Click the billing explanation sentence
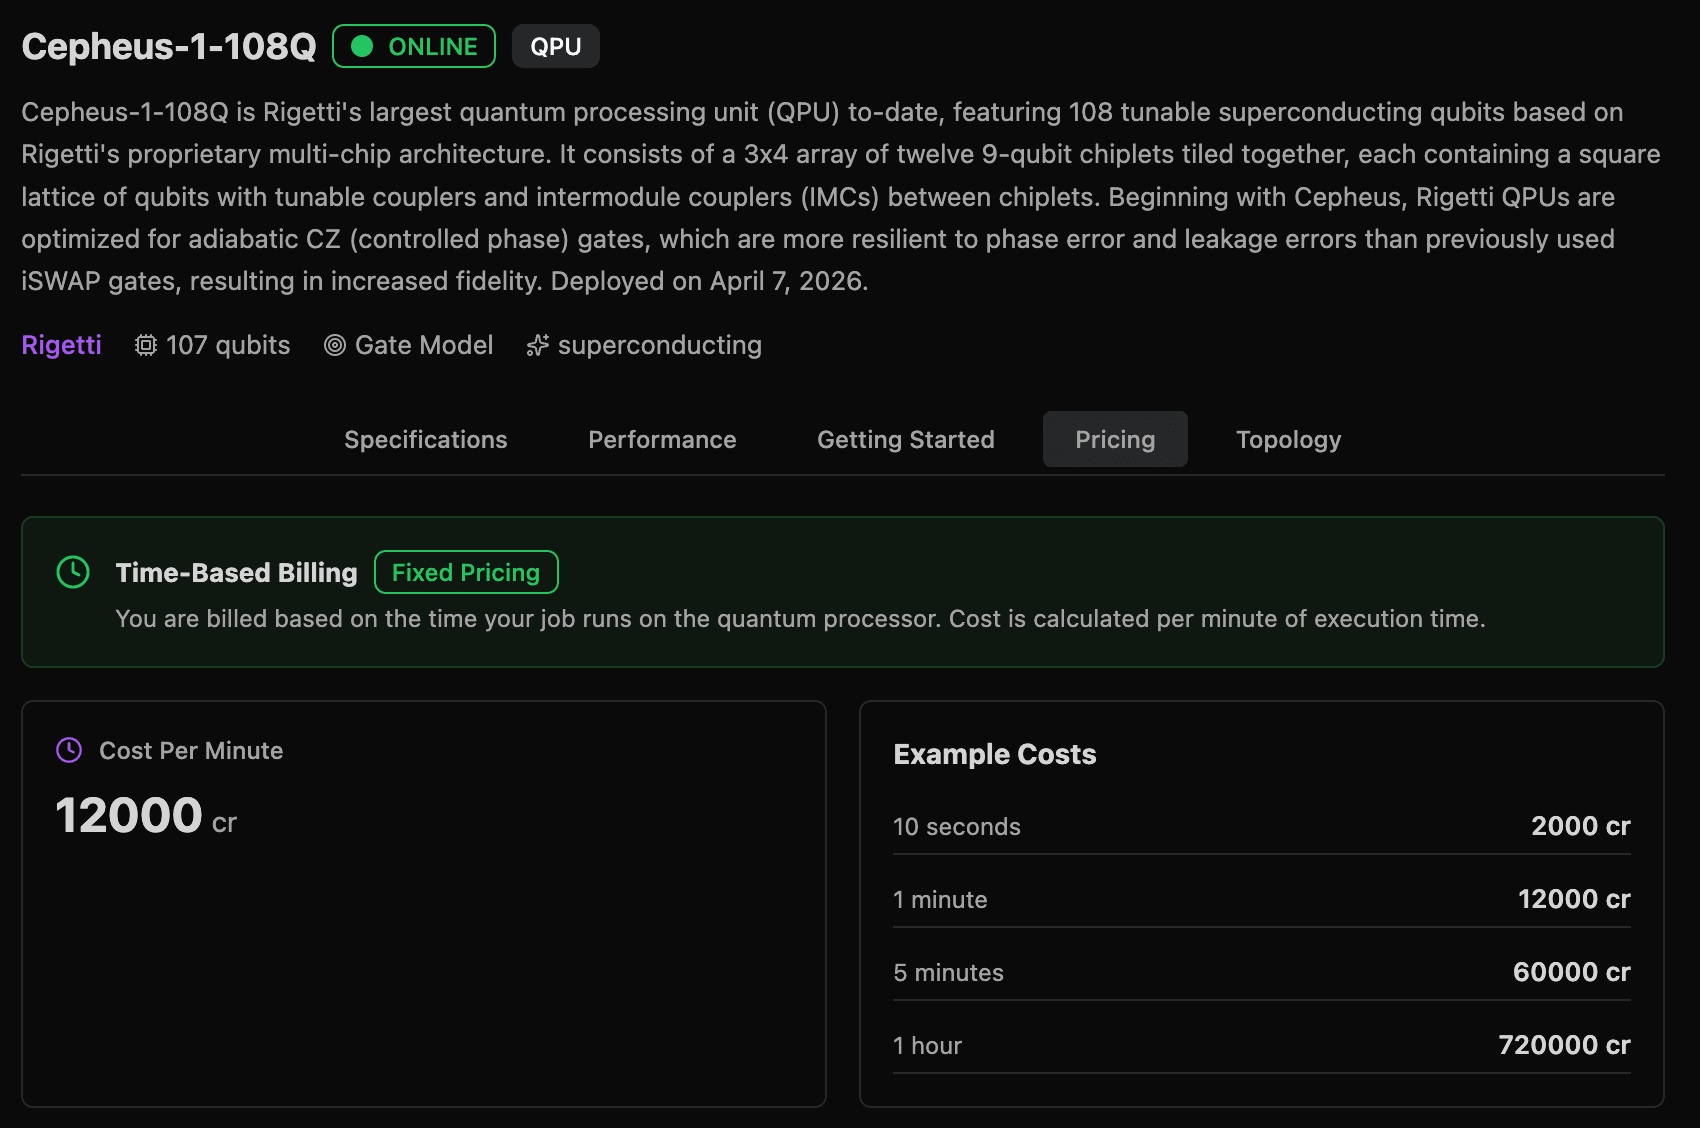Screen dimensions: 1700x1128 [800, 619]
